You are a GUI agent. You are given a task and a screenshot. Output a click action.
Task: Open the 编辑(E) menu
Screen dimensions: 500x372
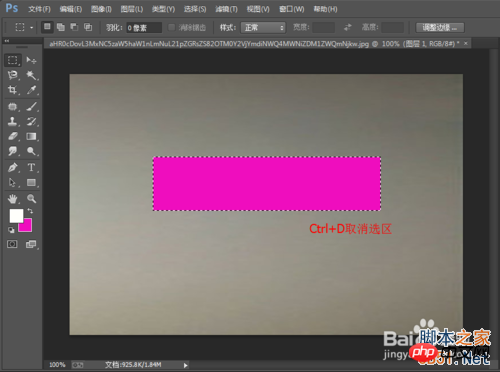click(x=71, y=9)
